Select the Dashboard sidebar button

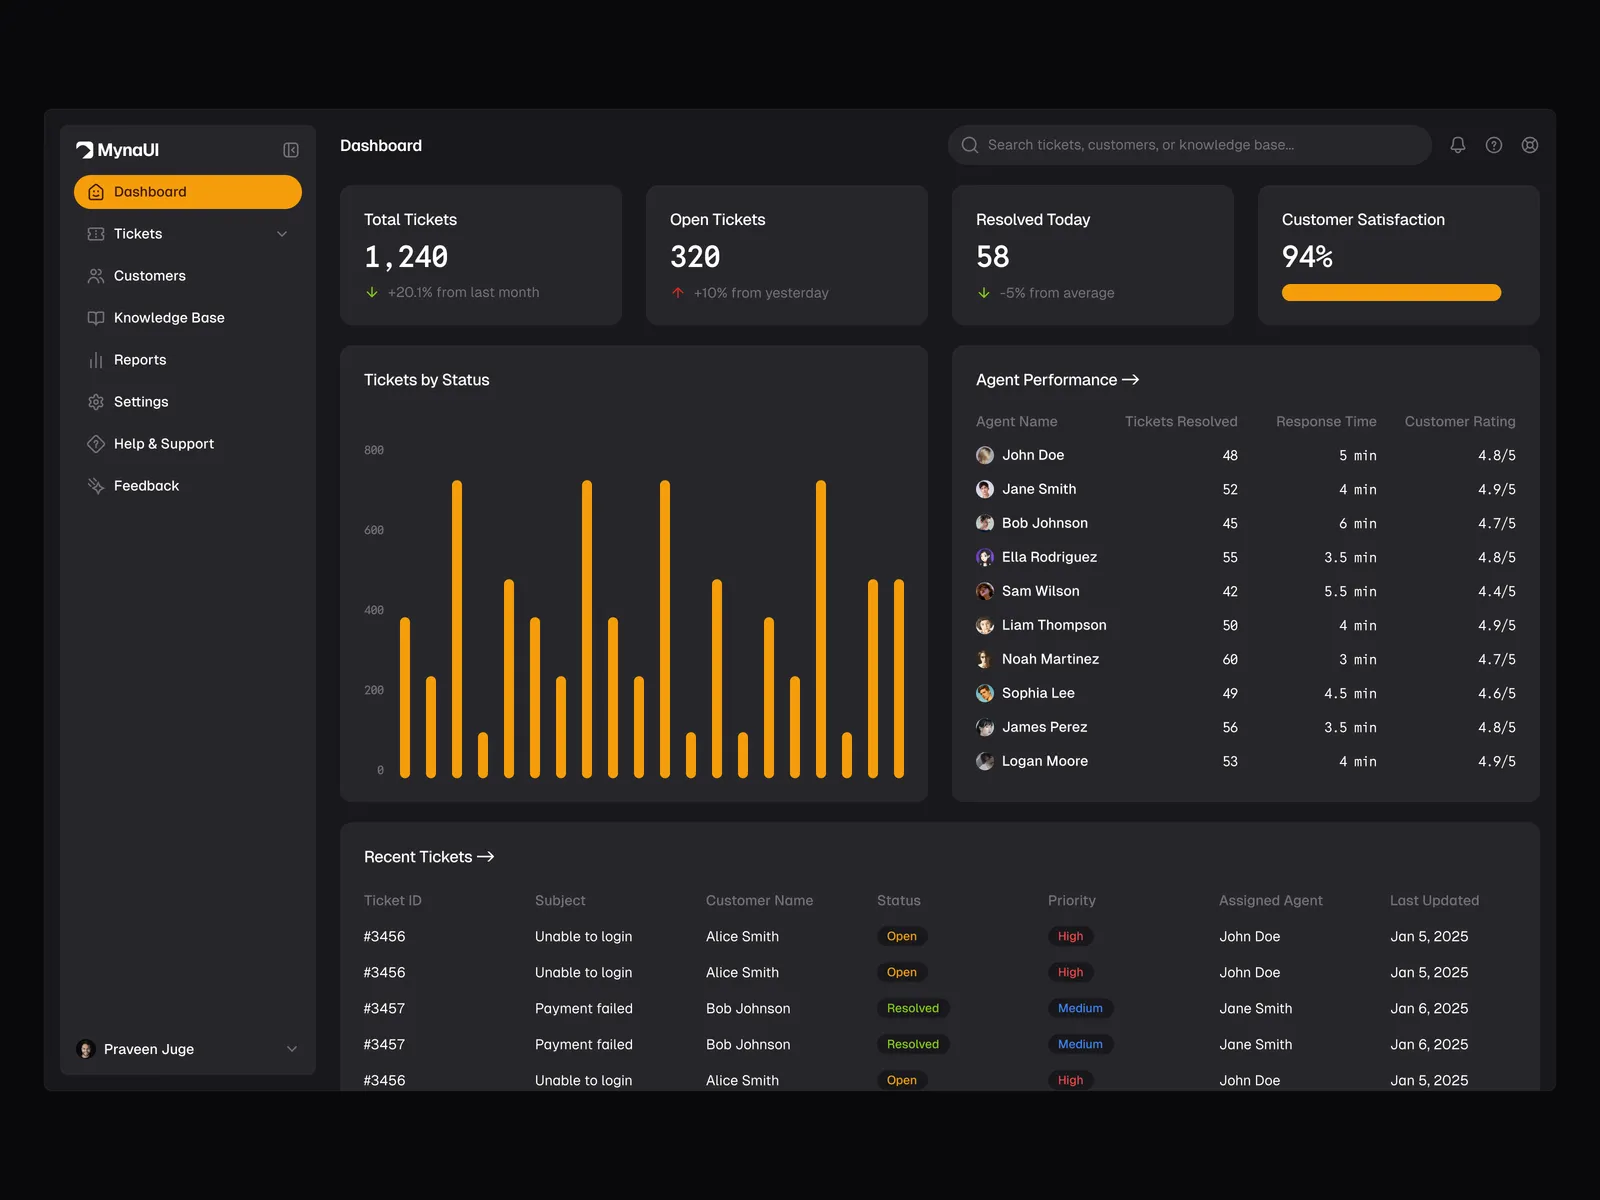188,192
